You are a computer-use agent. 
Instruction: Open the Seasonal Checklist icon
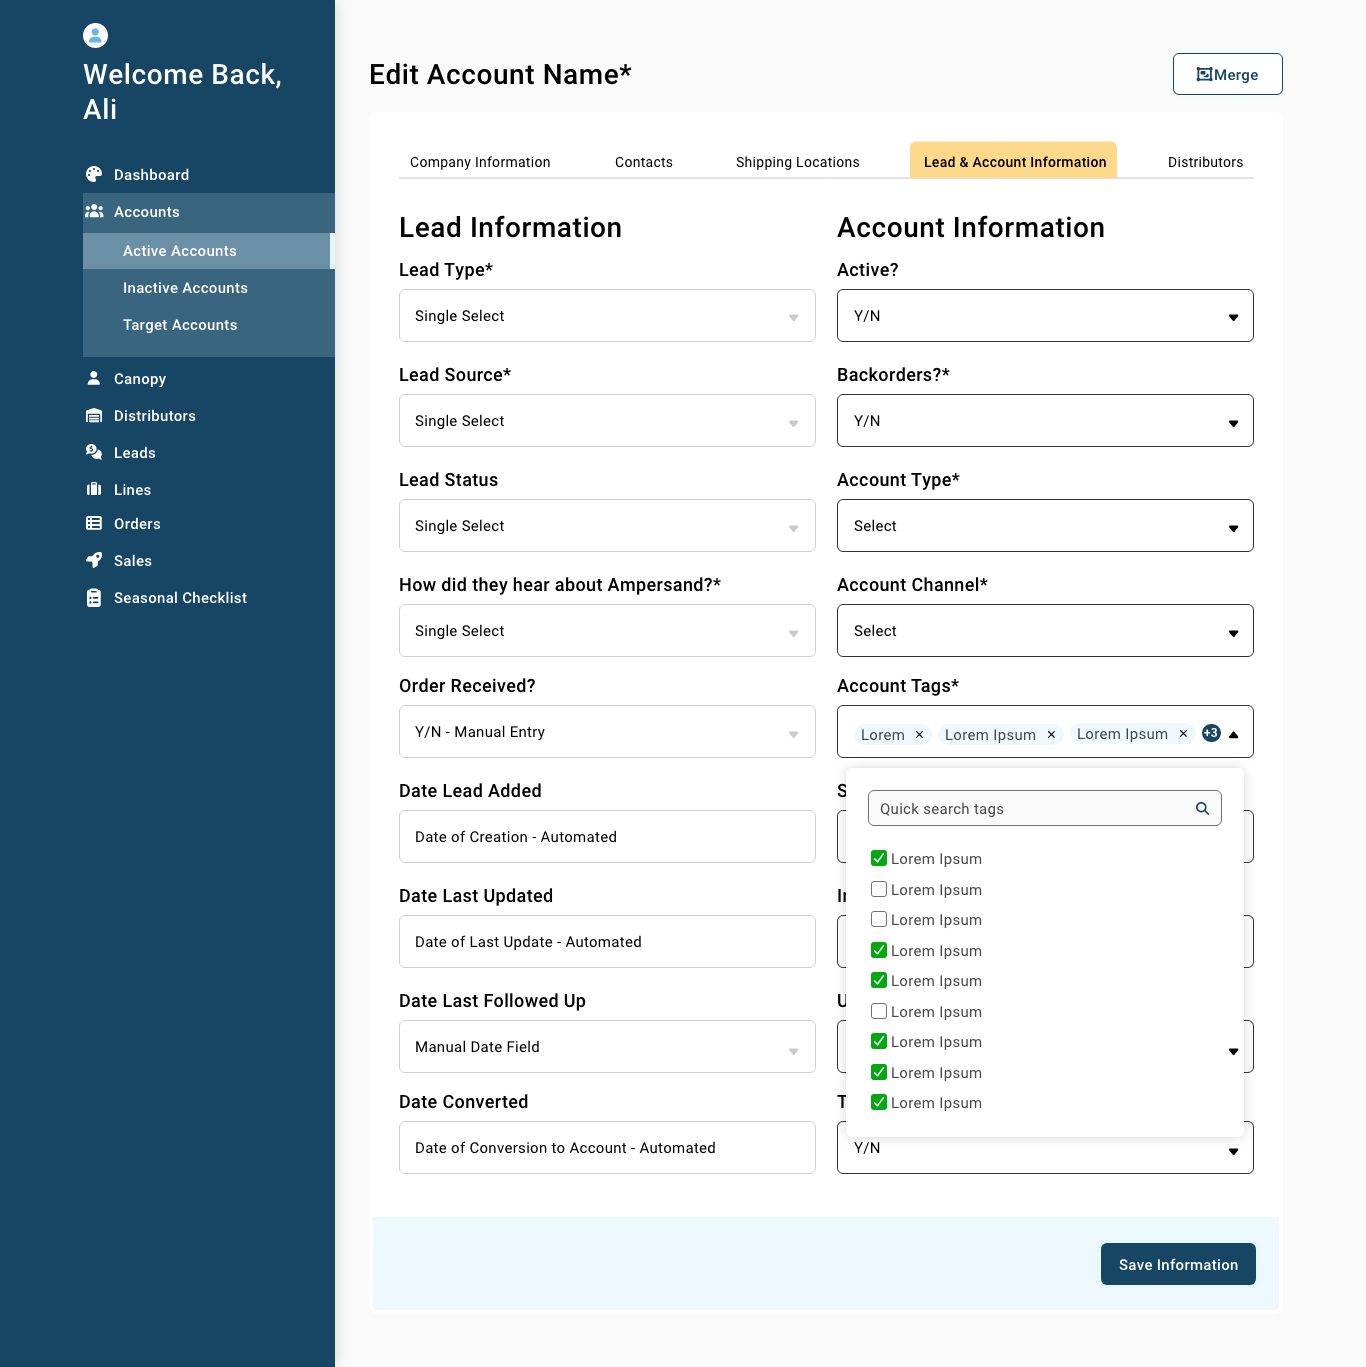pos(94,597)
